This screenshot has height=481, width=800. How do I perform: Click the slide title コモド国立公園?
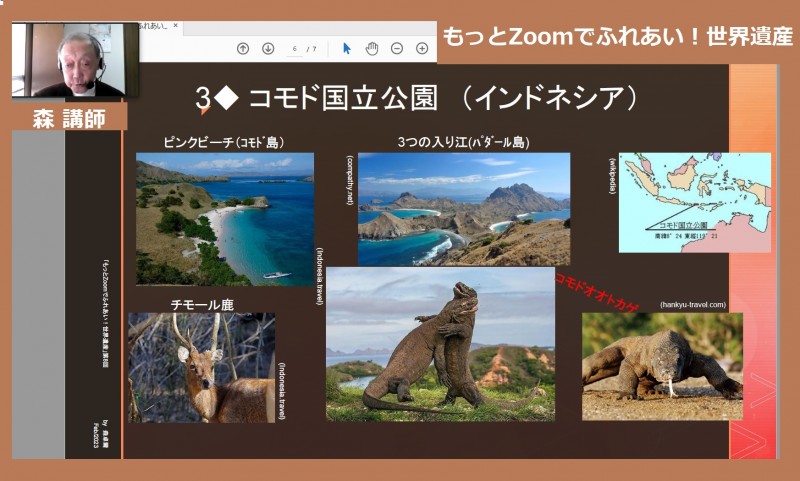coord(343,98)
